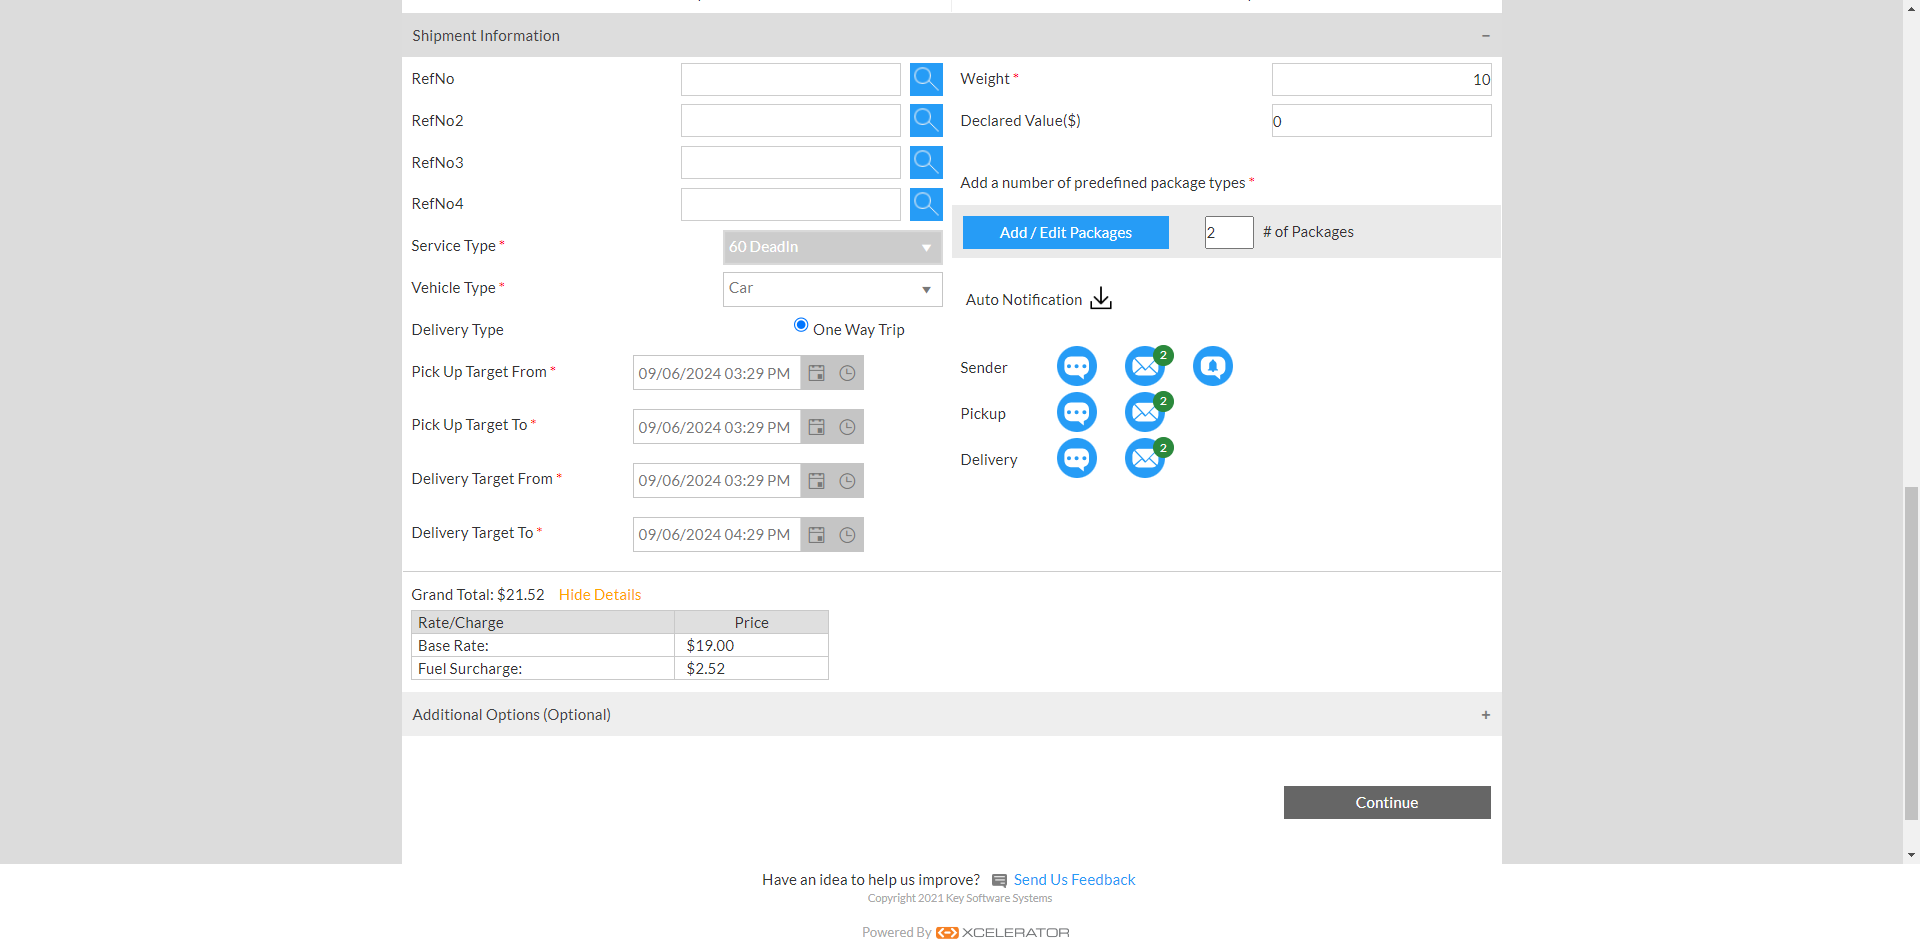
Task: Click the Delivery SMS chat notification icon
Action: click(1077, 458)
